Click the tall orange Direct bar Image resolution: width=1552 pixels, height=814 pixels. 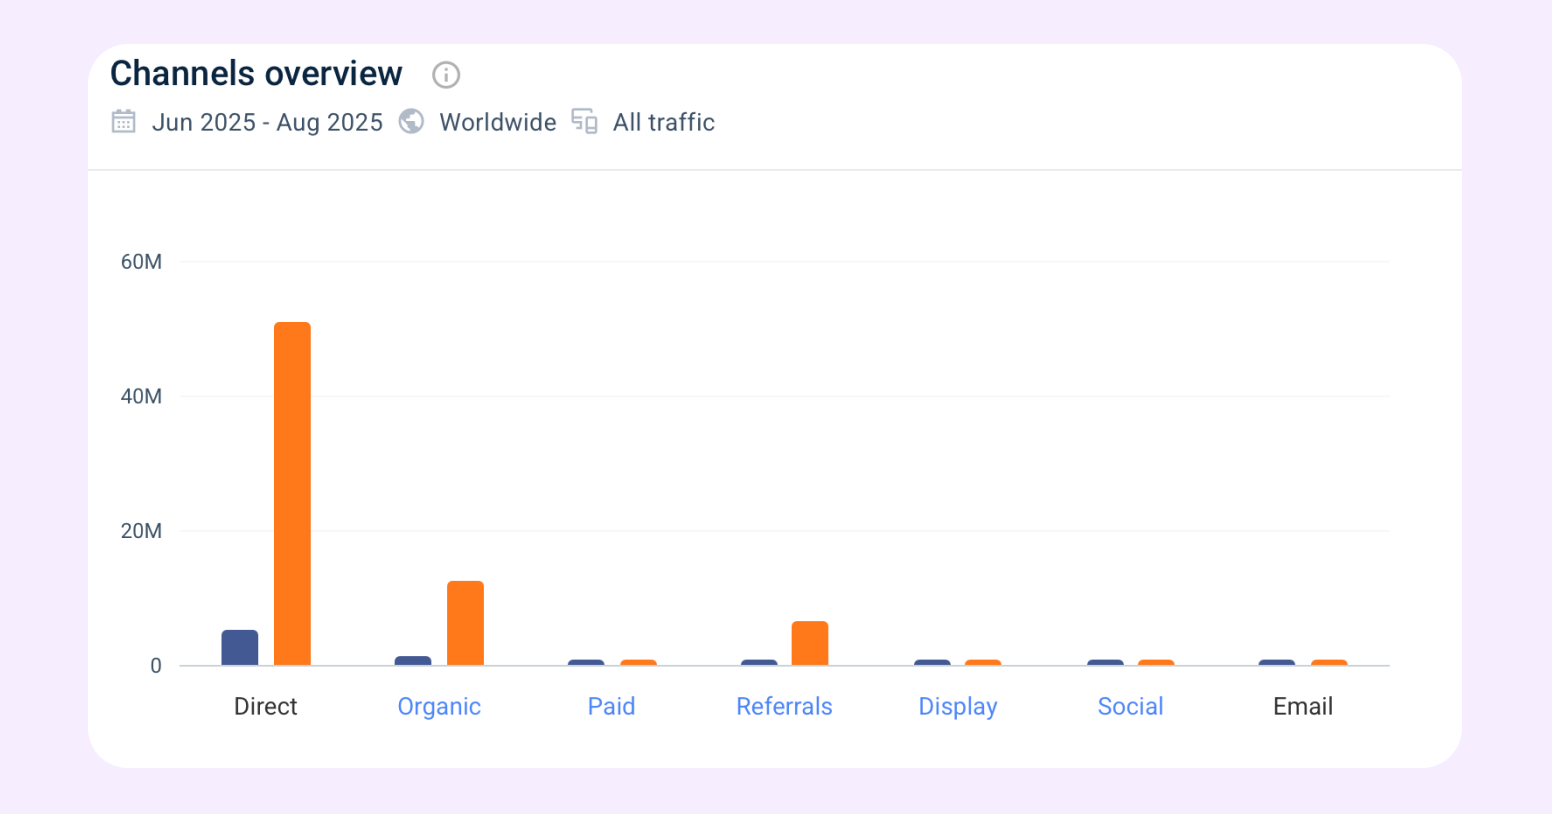(x=292, y=493)
